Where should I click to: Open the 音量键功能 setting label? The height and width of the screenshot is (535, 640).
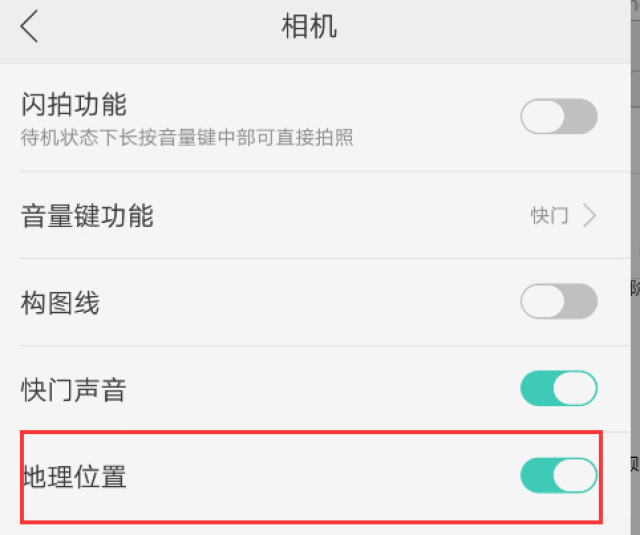(x=87, y=215)
